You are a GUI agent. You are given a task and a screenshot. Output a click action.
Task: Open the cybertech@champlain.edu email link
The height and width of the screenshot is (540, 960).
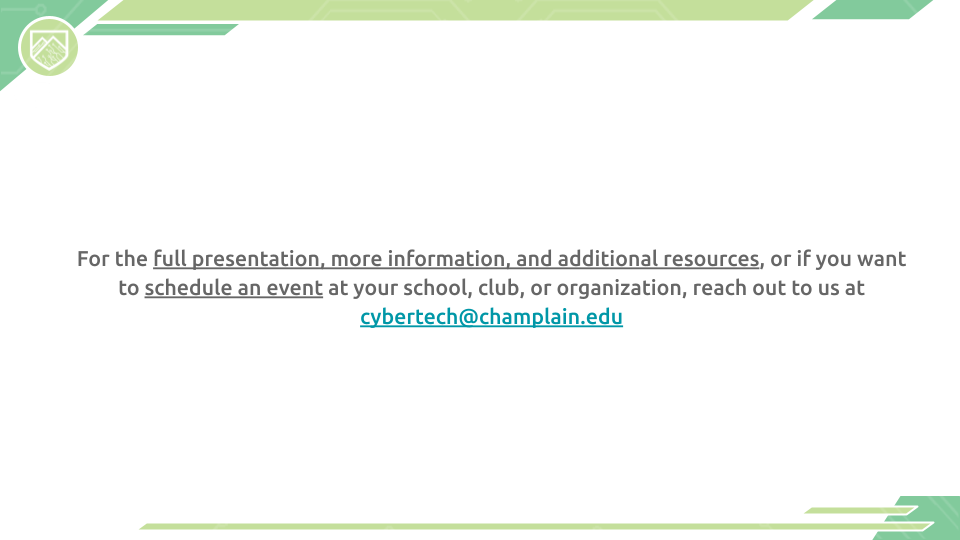coord(491,318)
